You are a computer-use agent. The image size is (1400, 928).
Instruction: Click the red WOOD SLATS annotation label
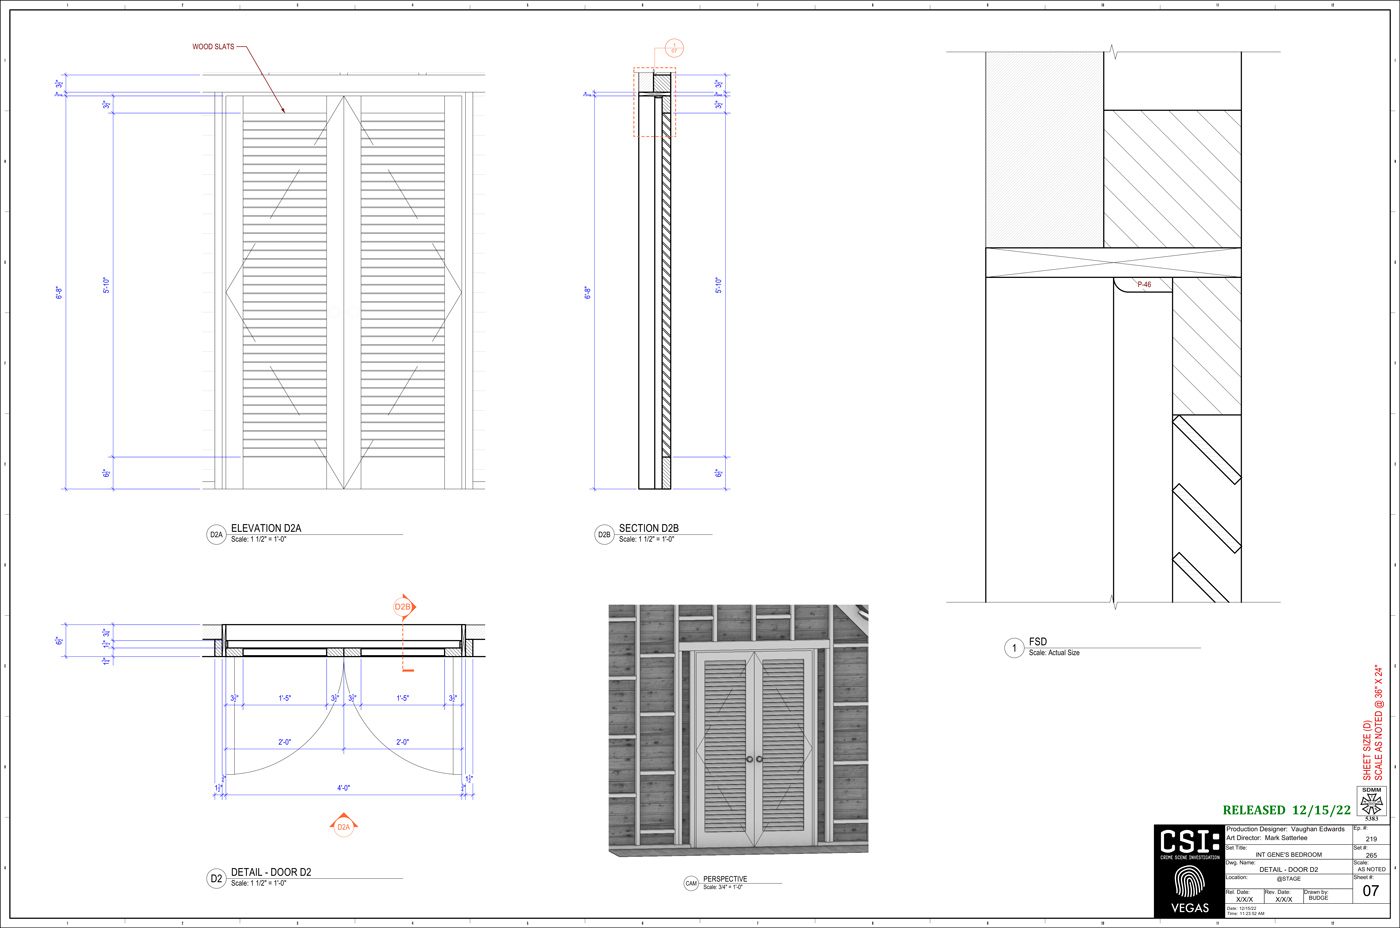click(x=213, y=47)
